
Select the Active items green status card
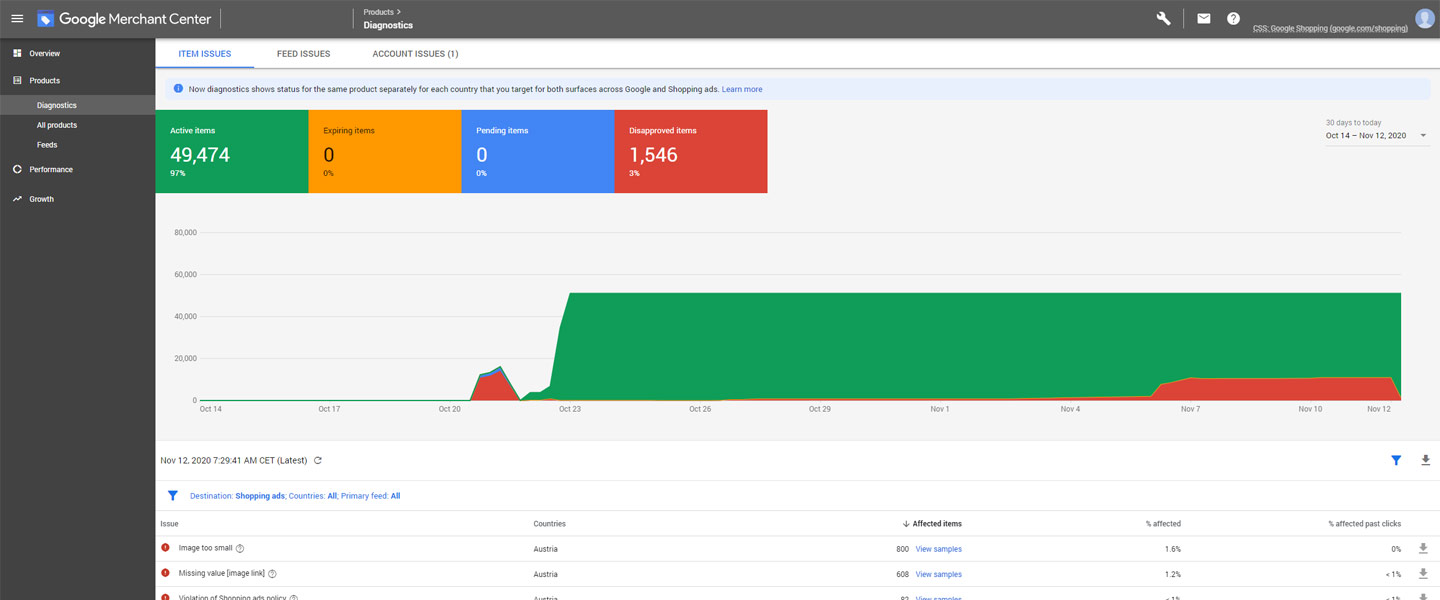point(230,151)
